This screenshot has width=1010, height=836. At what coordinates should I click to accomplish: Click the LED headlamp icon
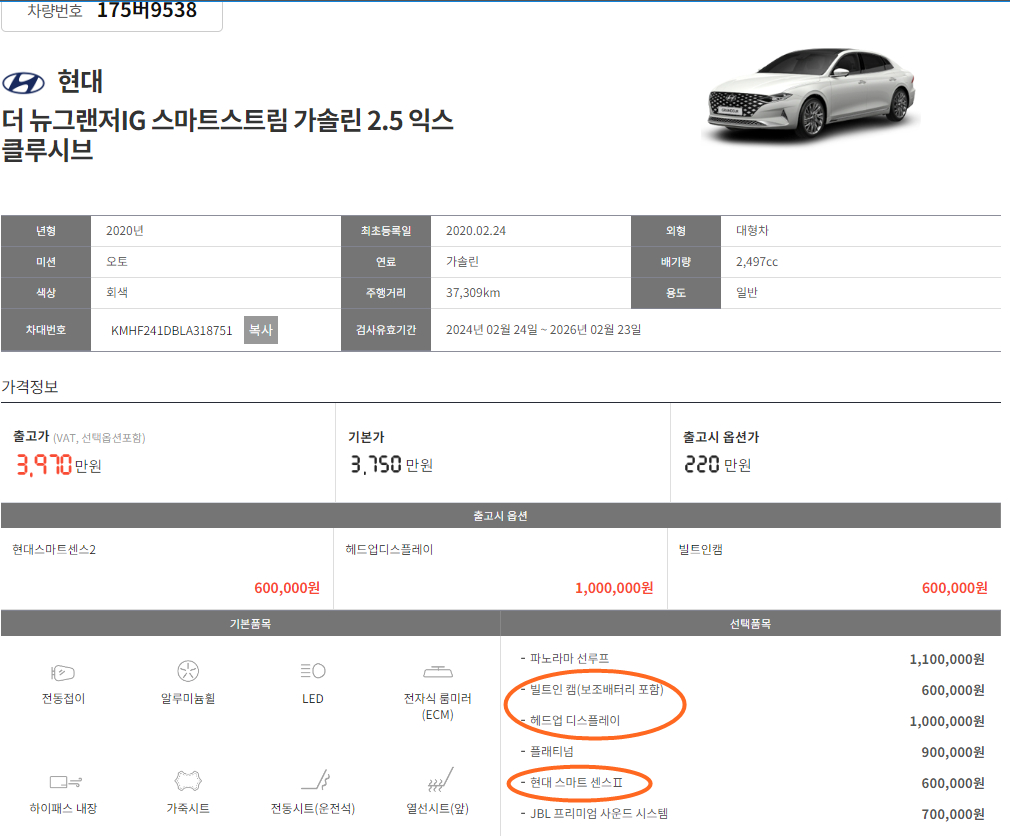tap(313, 671)
